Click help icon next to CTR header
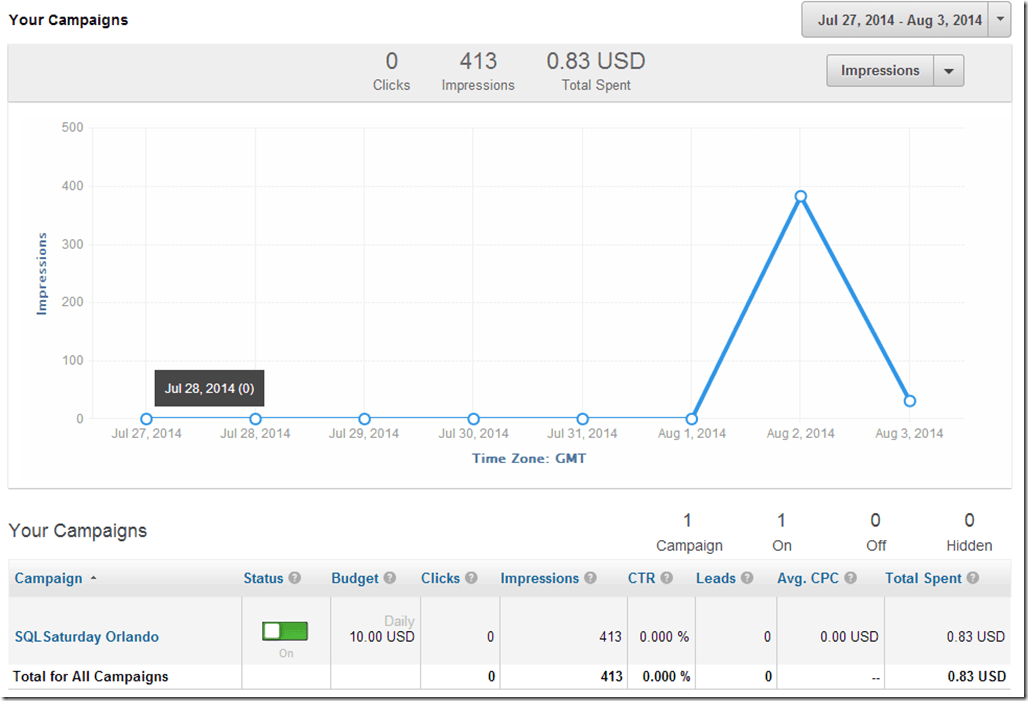This screenshot has height=701, width=1028. coord(666,579)
